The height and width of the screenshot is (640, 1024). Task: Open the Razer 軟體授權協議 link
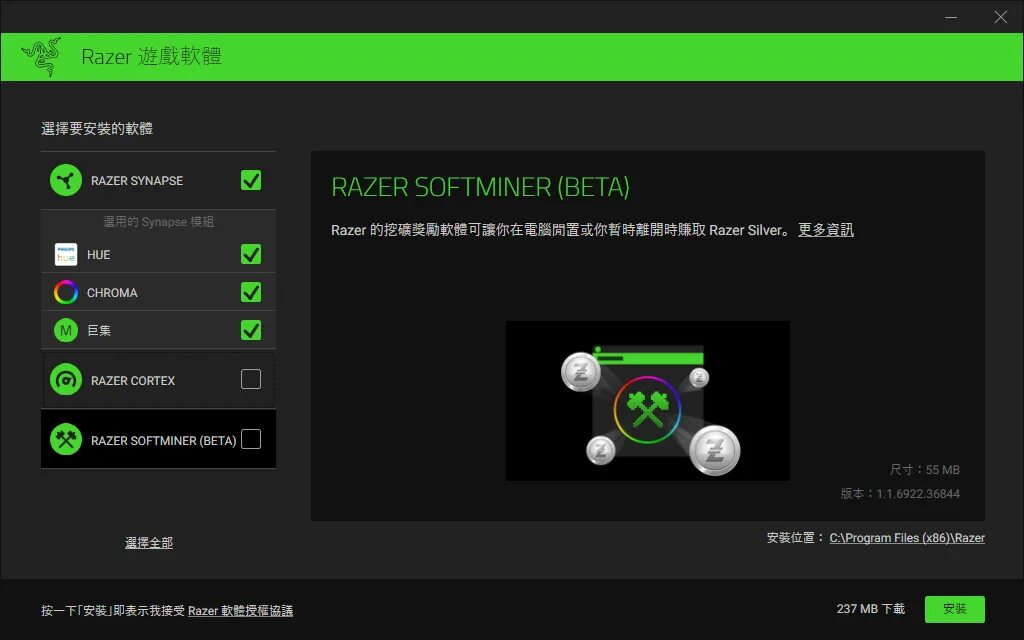point(240,611)
